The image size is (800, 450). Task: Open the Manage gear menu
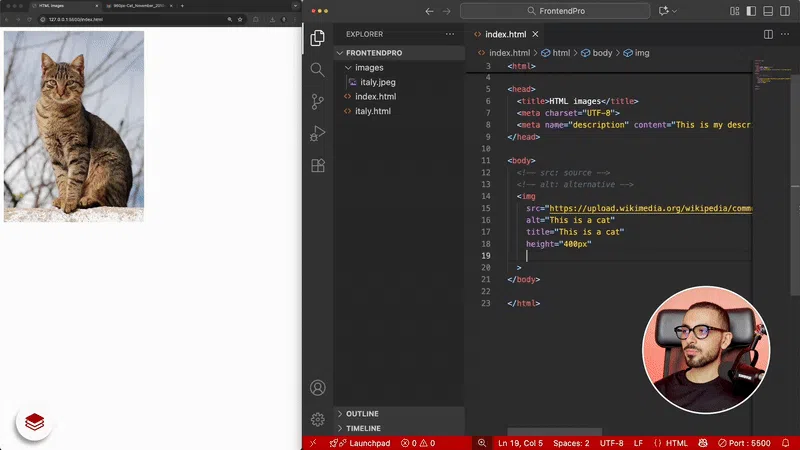318,419
